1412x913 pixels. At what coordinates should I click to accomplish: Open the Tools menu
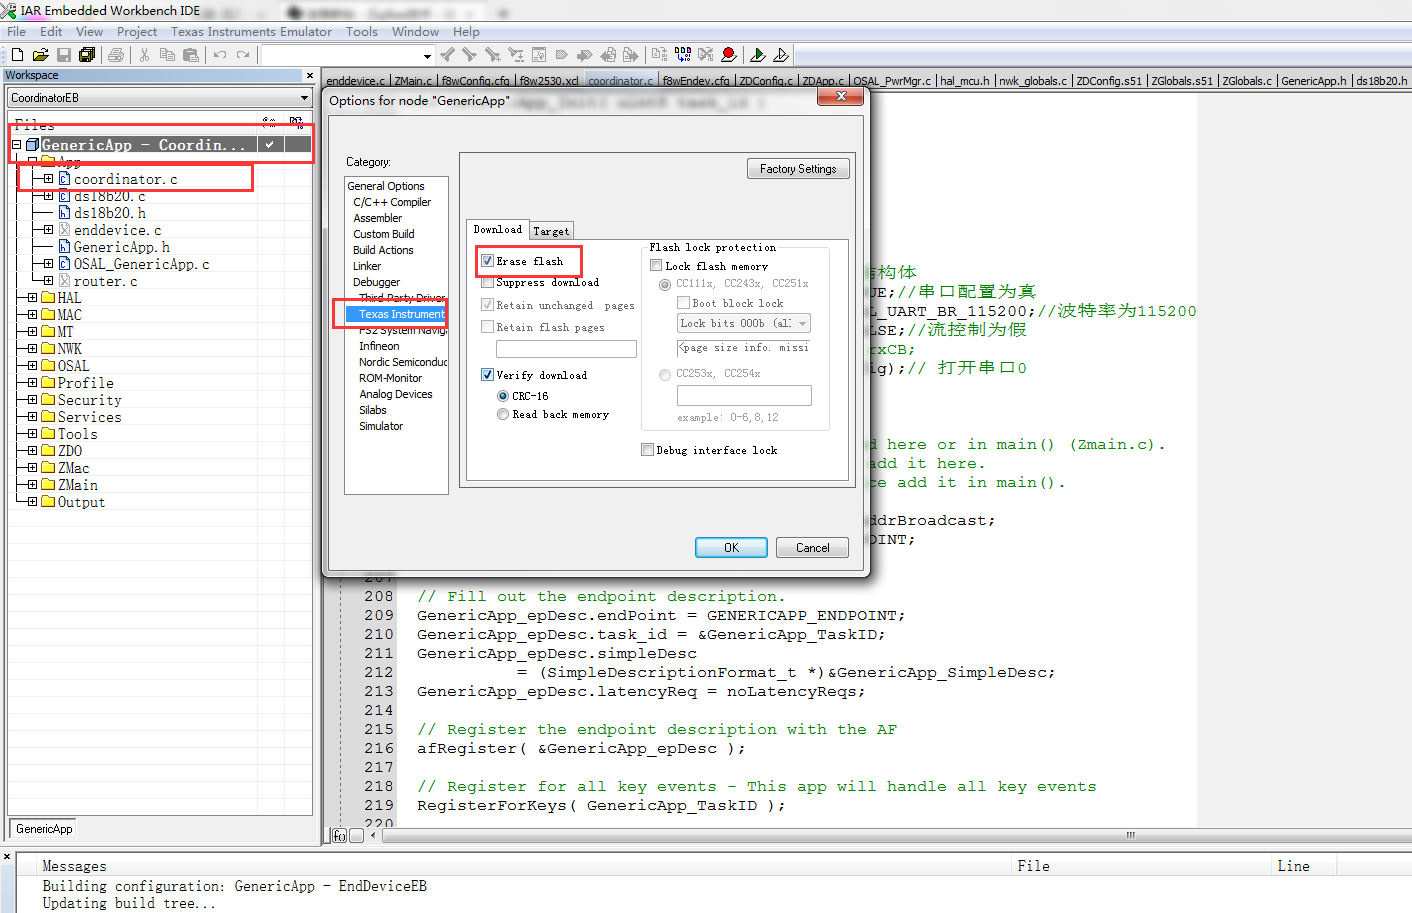coord(362,32)
